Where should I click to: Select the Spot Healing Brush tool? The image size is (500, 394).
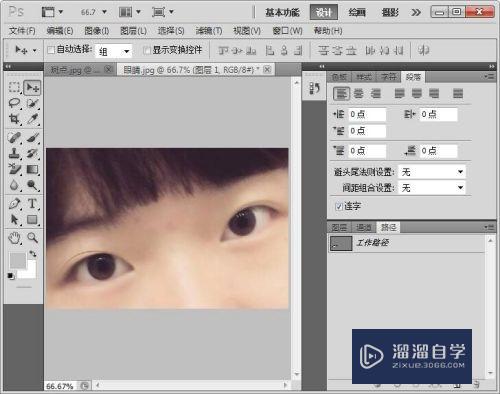(x=14, y=137)
